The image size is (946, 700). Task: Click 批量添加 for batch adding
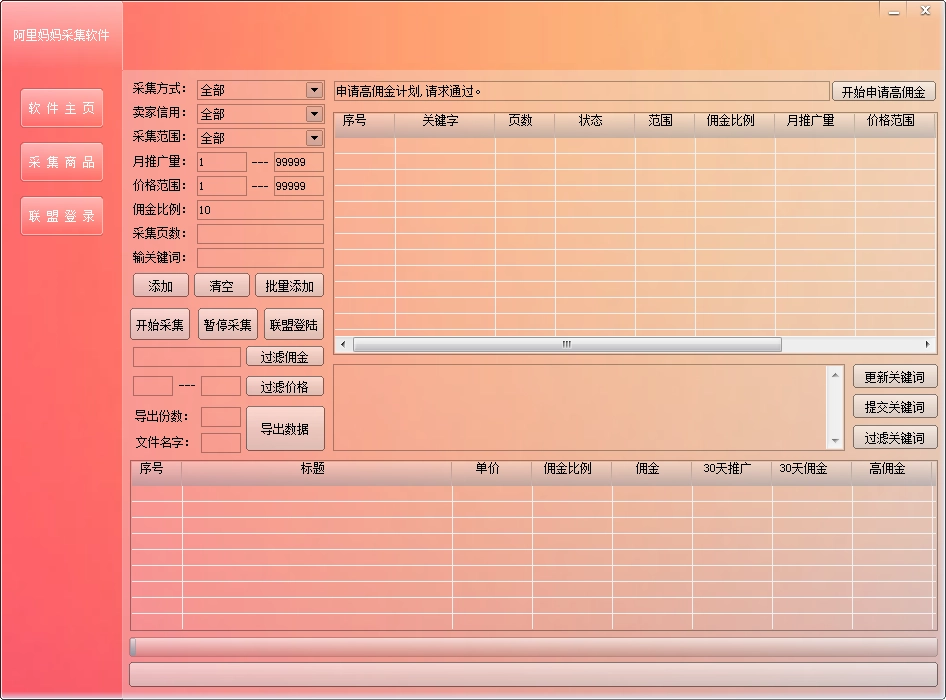pos(290,285)
